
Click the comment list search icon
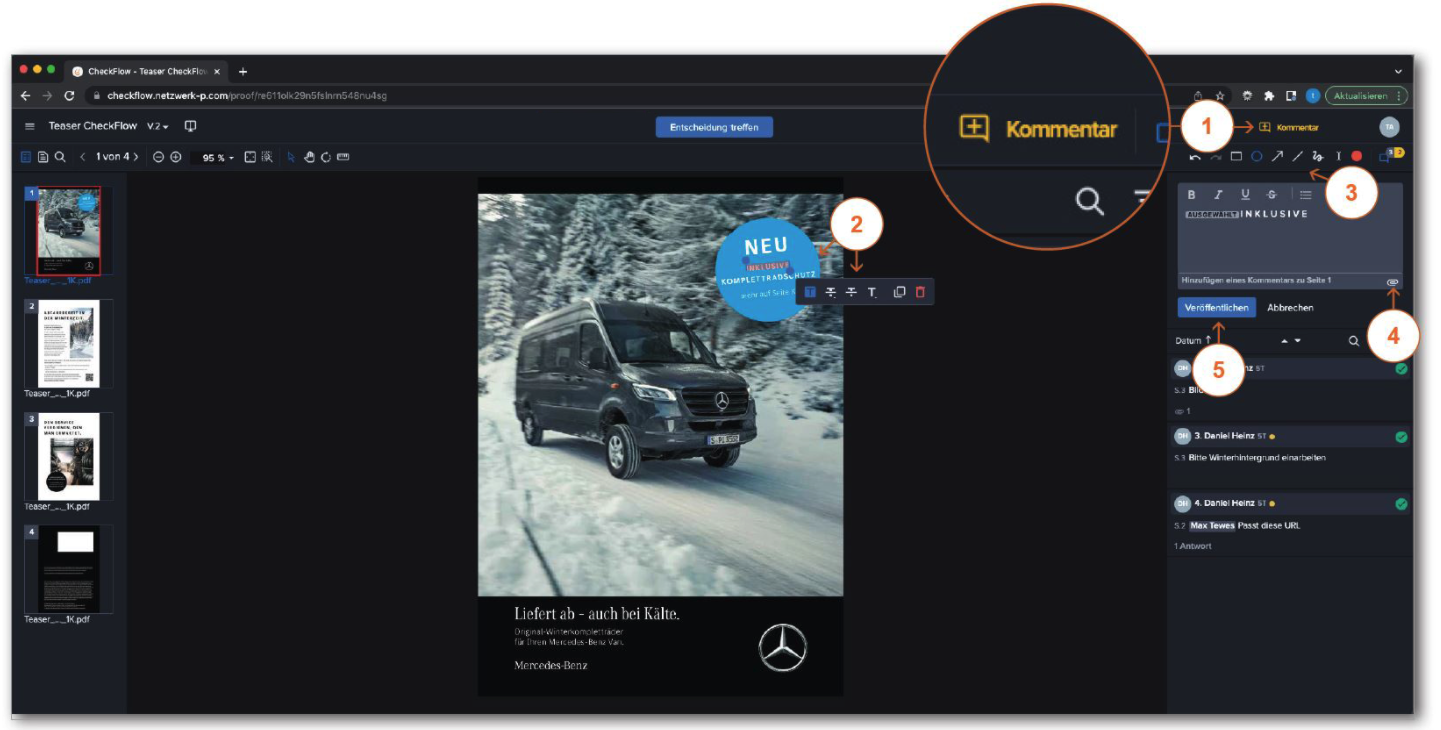[1354, 341]
